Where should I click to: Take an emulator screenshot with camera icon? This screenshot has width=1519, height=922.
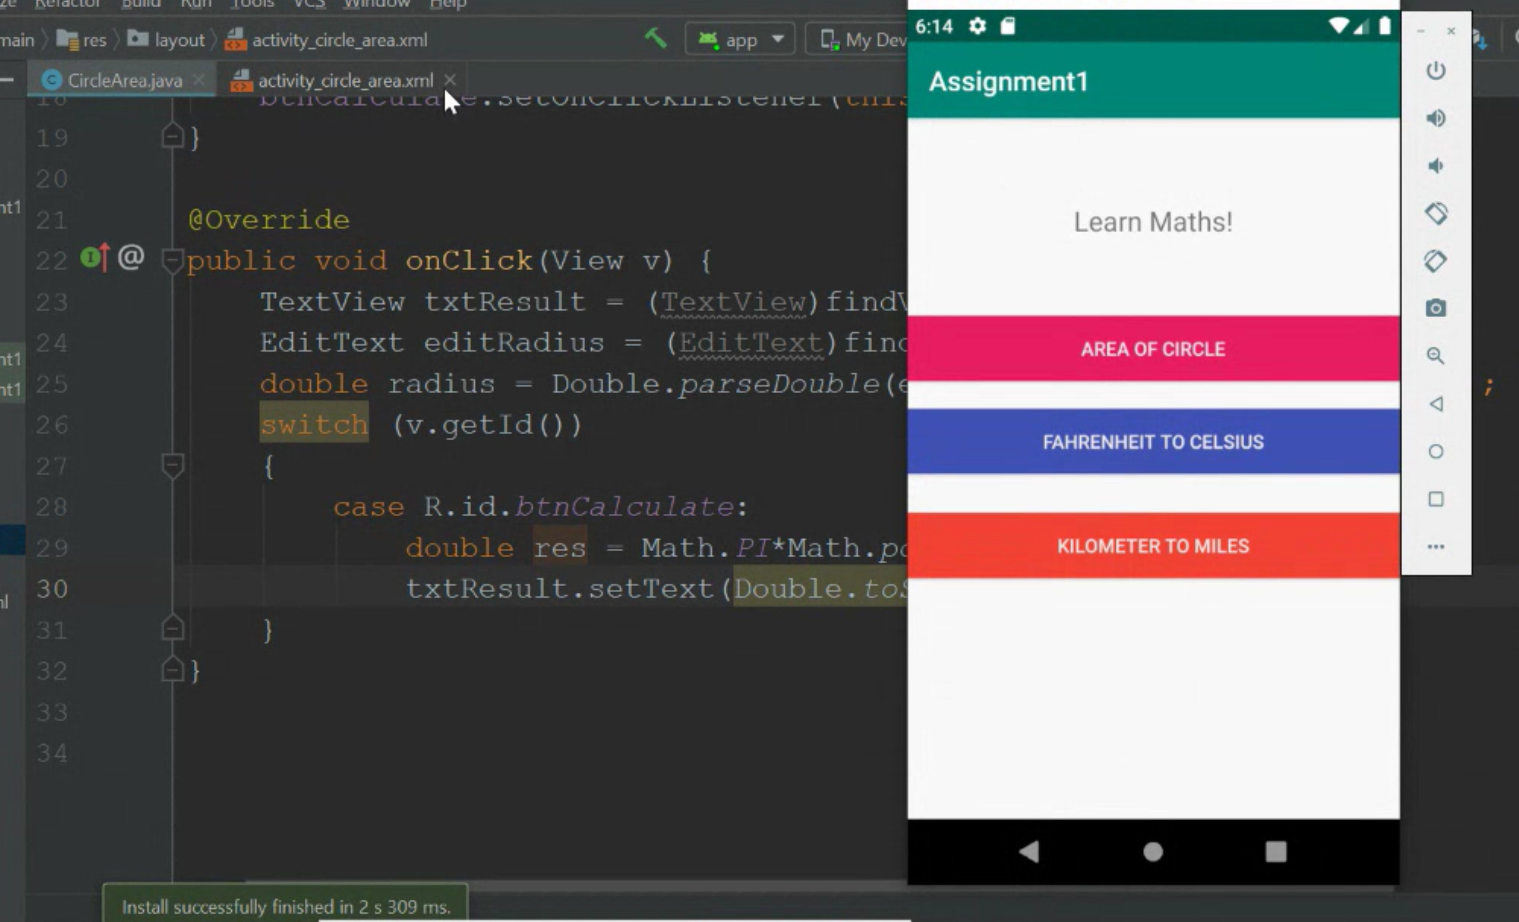click(1436, 308)
